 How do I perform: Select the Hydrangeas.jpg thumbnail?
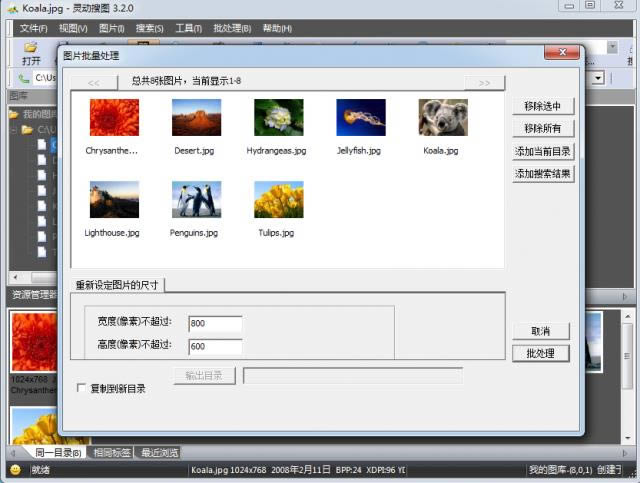click(278, 118)
